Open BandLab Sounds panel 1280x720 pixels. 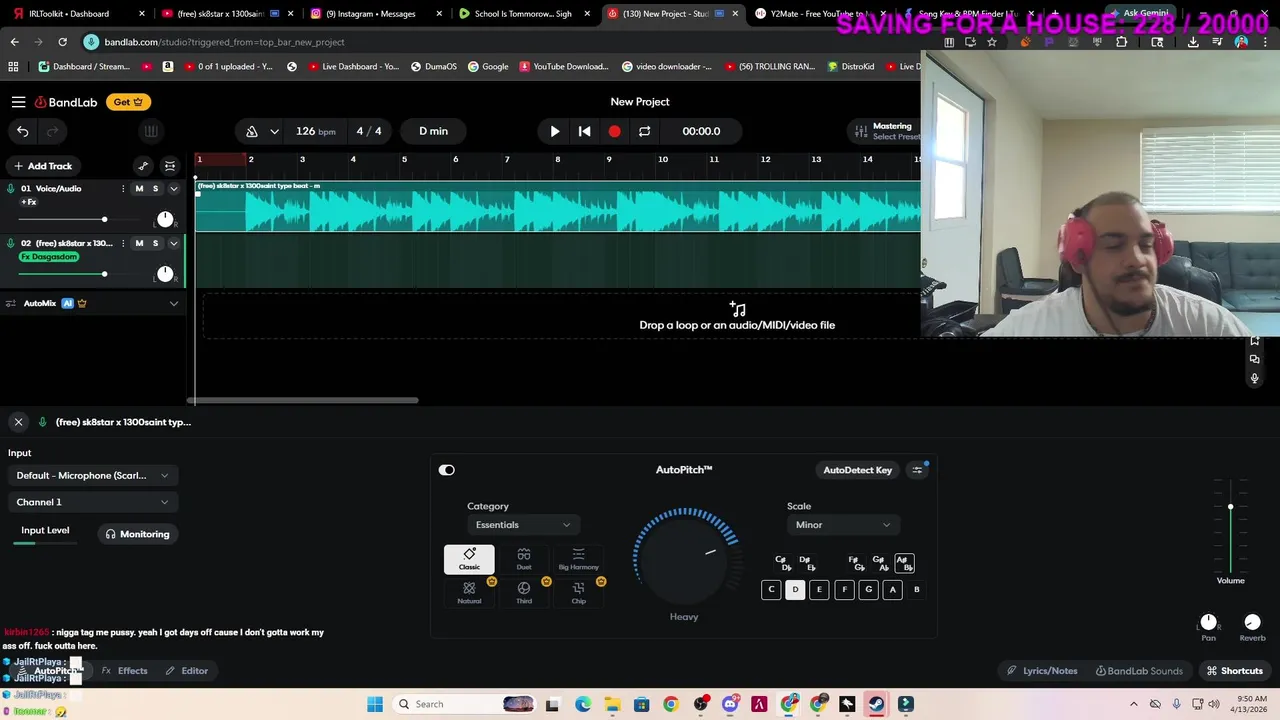pyautogui.click(x=1139, y=671)
